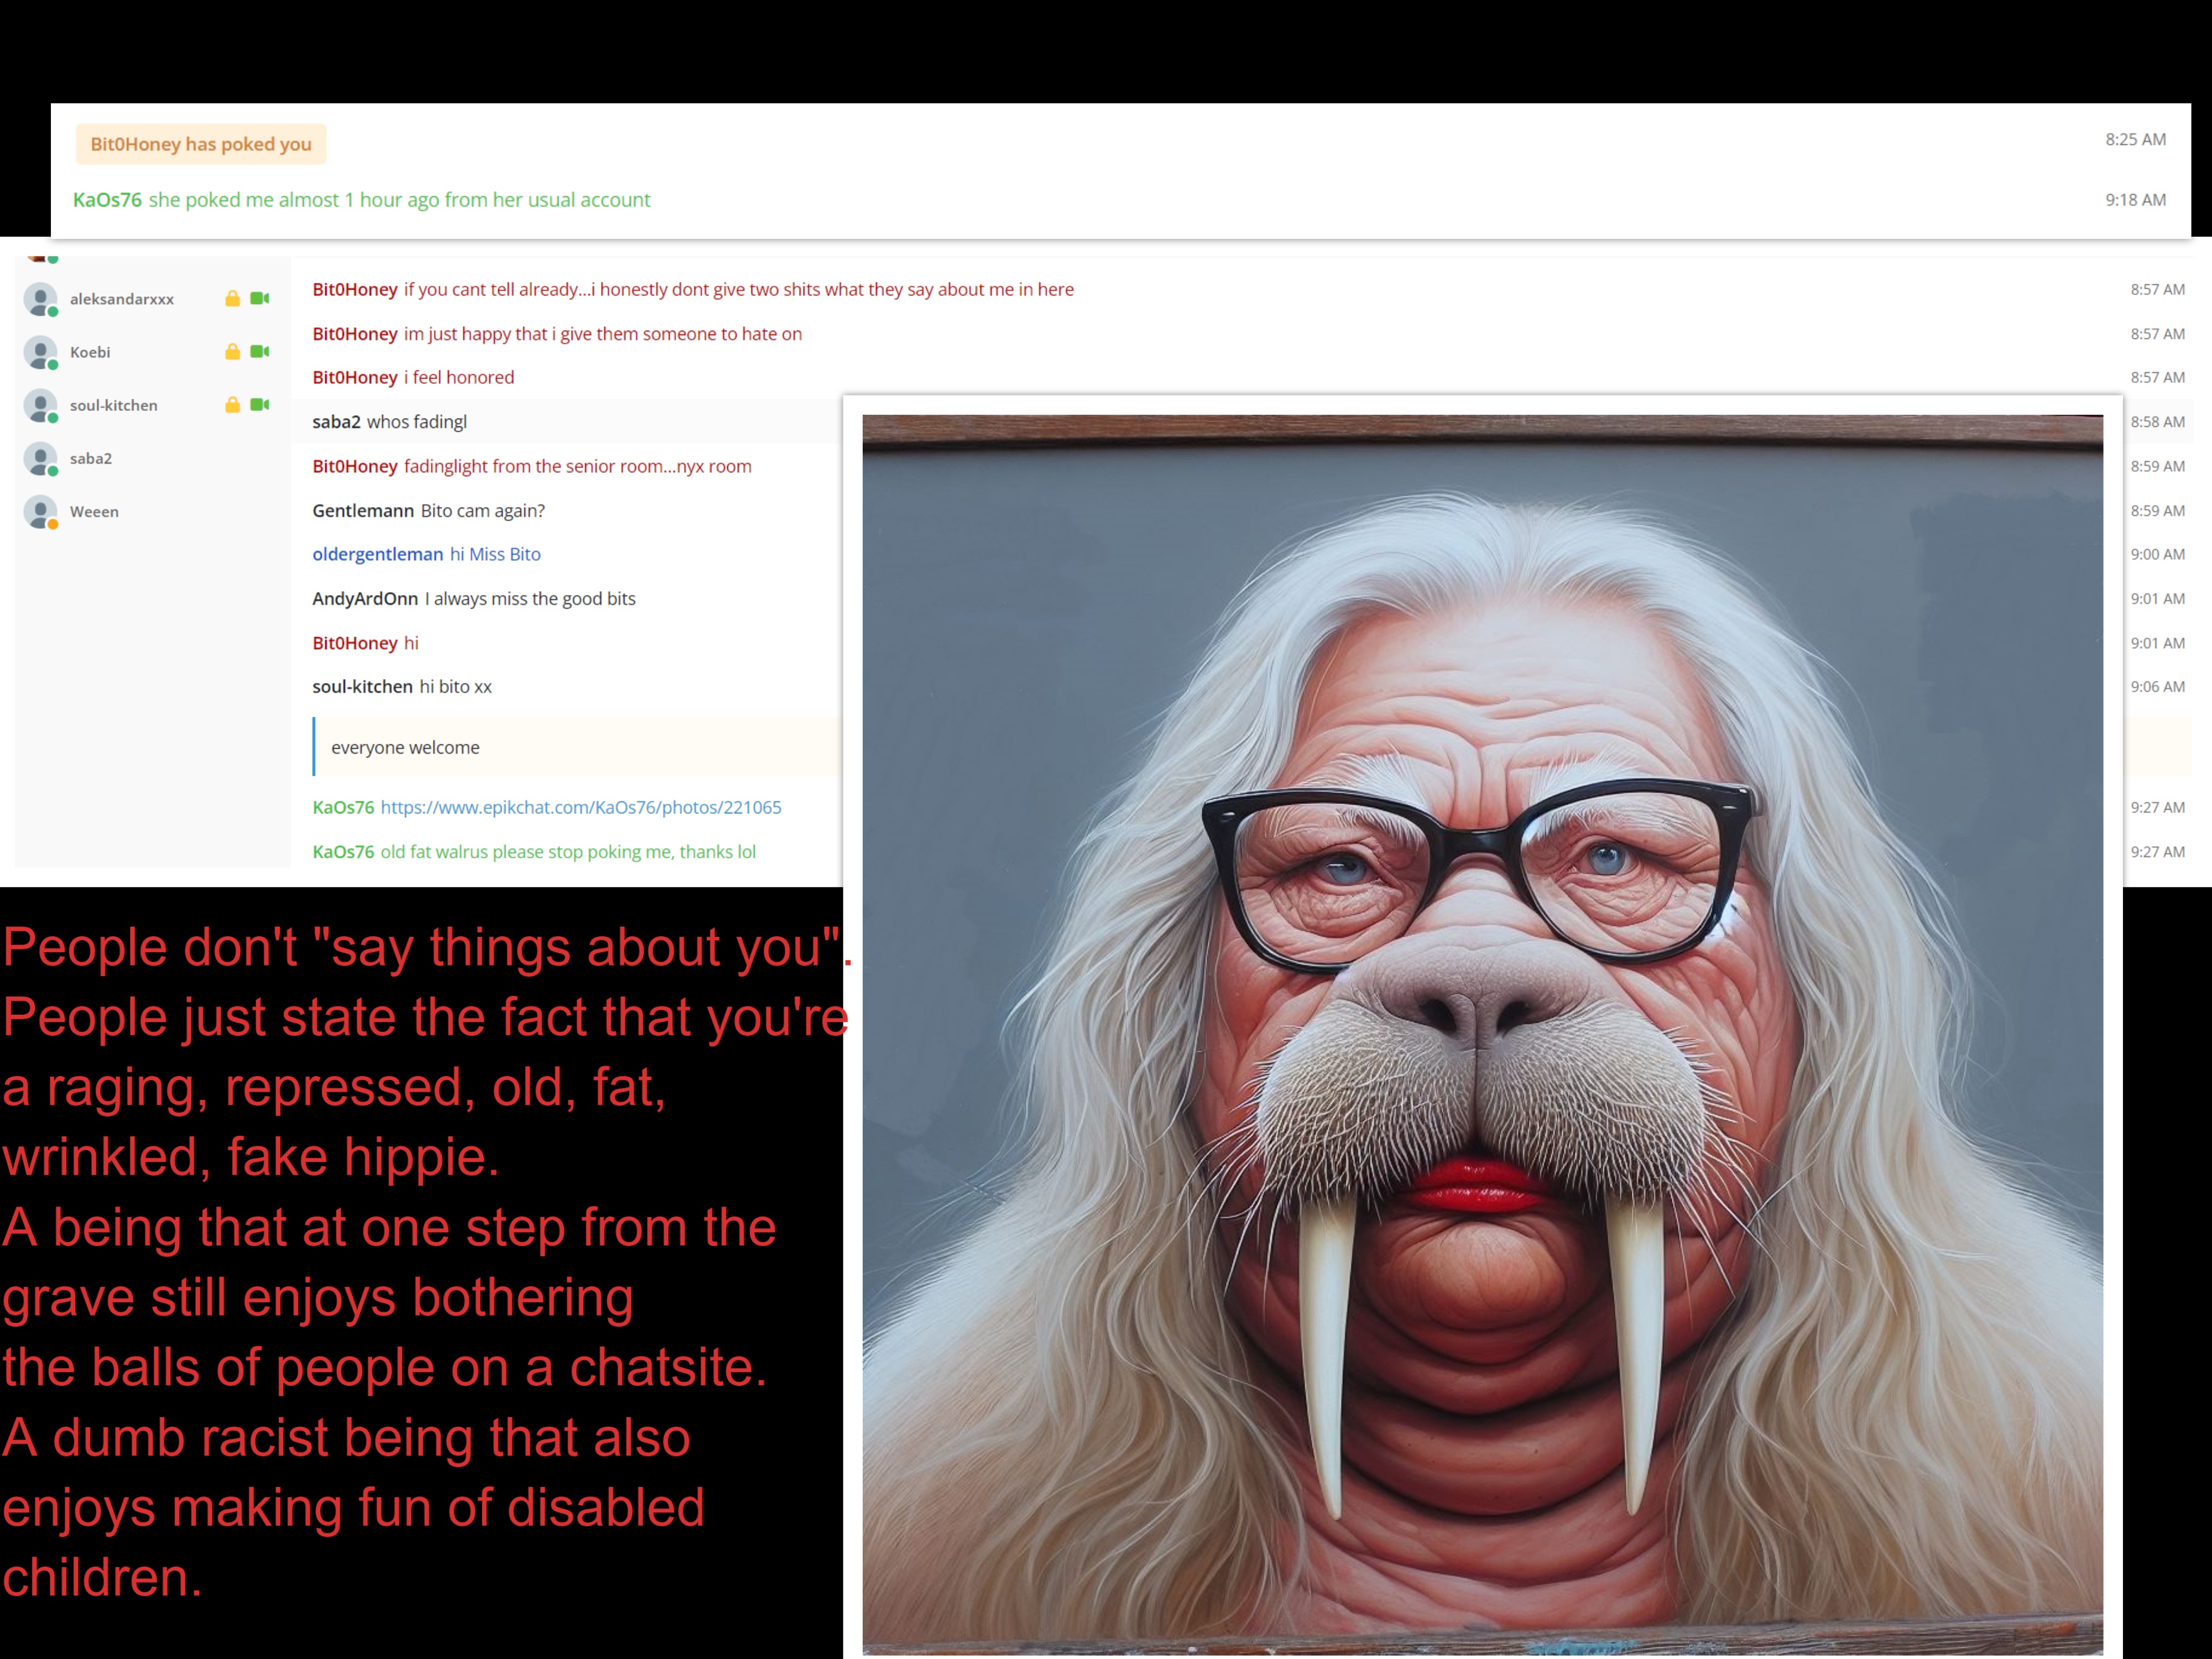Click the 8:58 AM timestamp
Screen dimensions: 2212x1659
(x=2157, y=422)
